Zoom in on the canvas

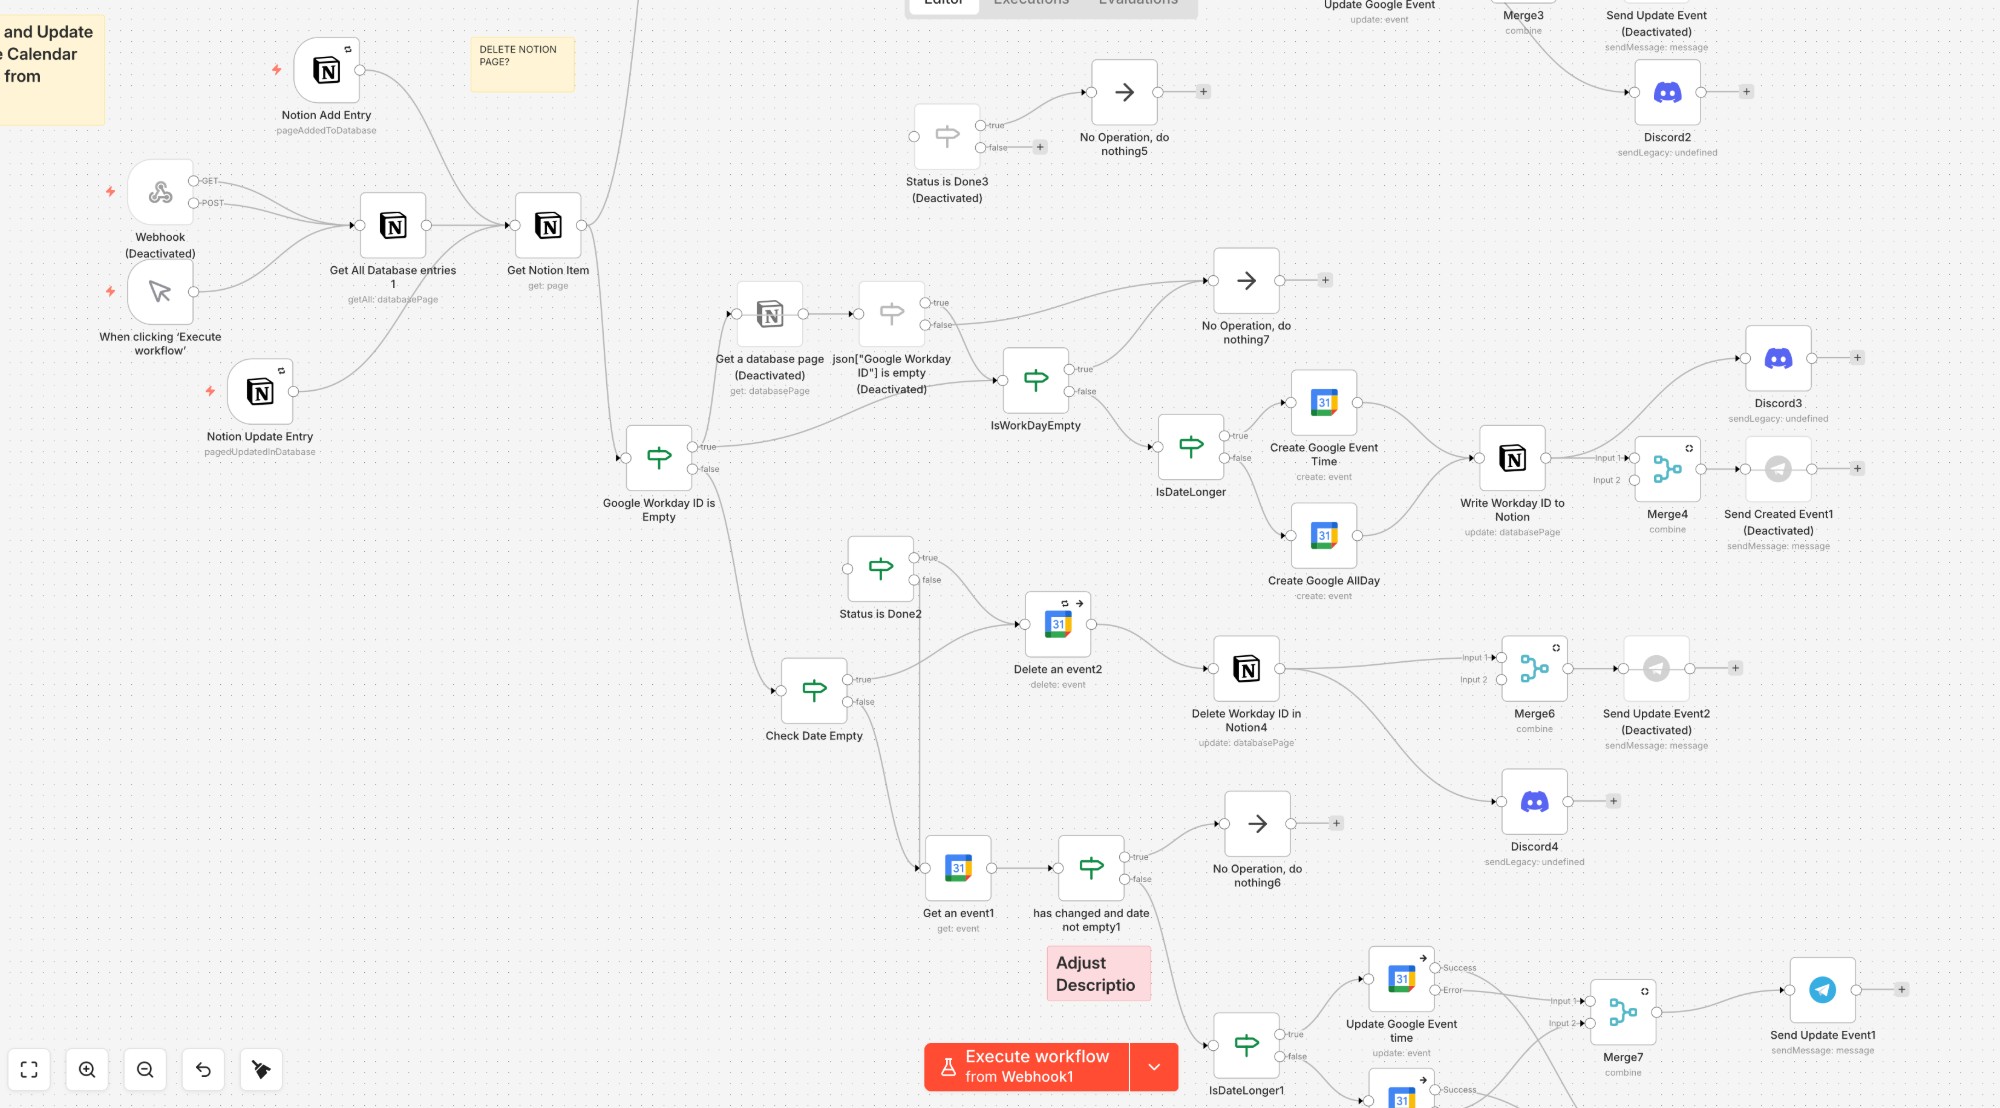coord(87,1070)
